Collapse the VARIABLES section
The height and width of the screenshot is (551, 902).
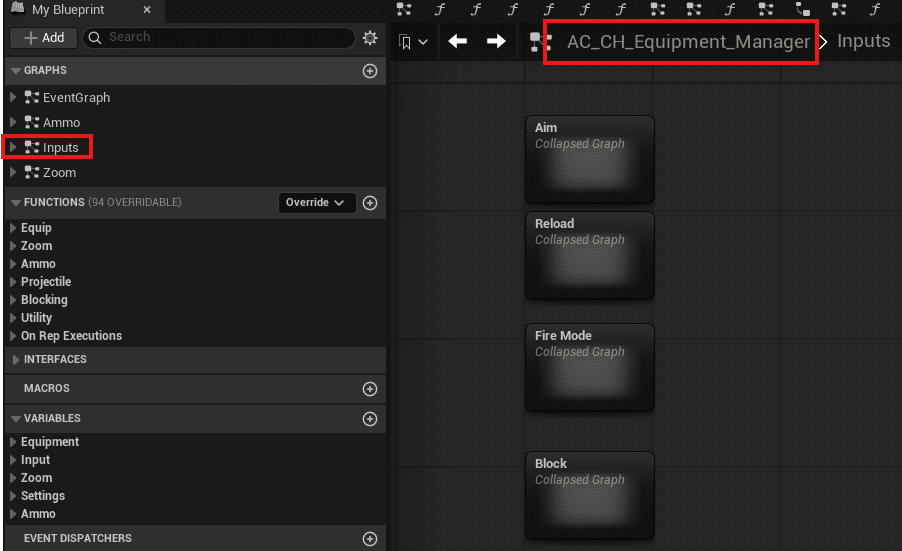[x=16, y=418]
